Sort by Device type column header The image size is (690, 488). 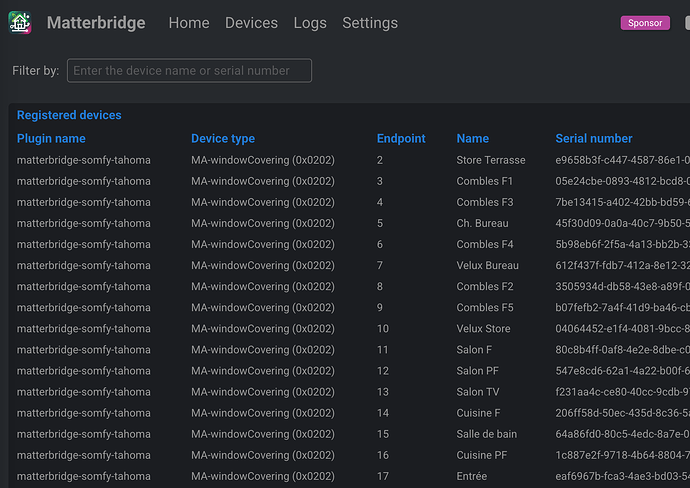coord(223,139)
